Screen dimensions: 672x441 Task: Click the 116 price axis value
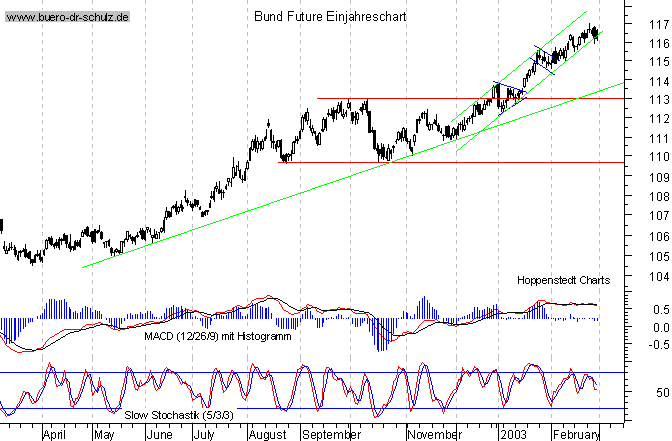pyautogui.click(x=659, y=43)
